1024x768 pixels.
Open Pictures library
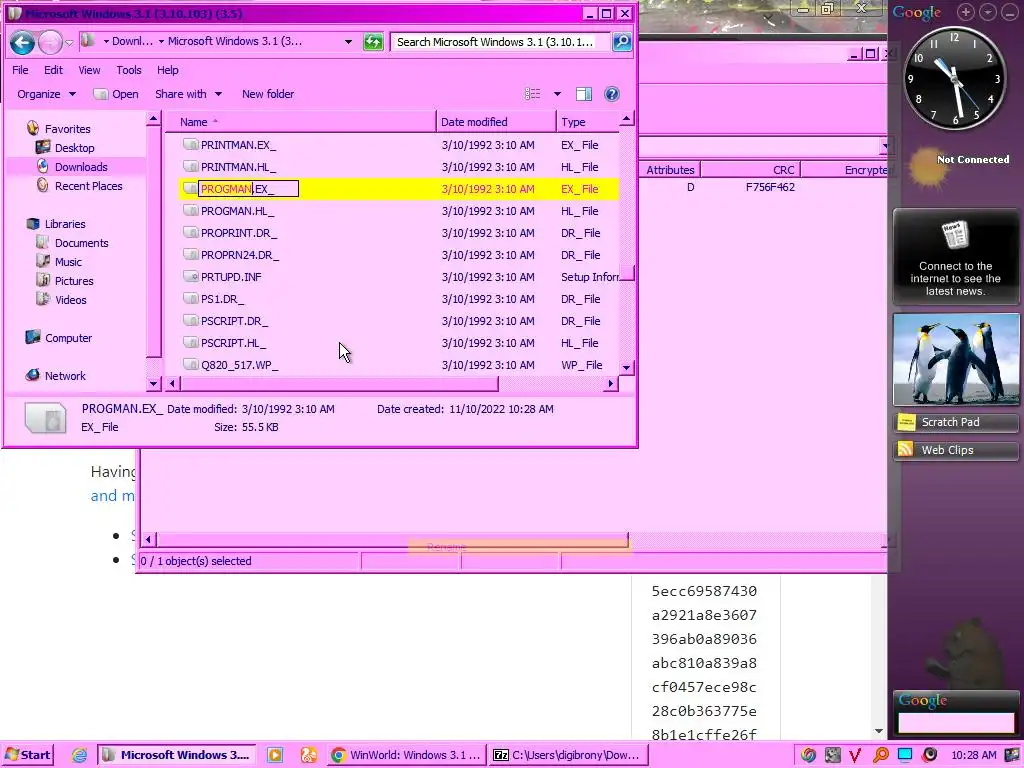click(74, 280)
